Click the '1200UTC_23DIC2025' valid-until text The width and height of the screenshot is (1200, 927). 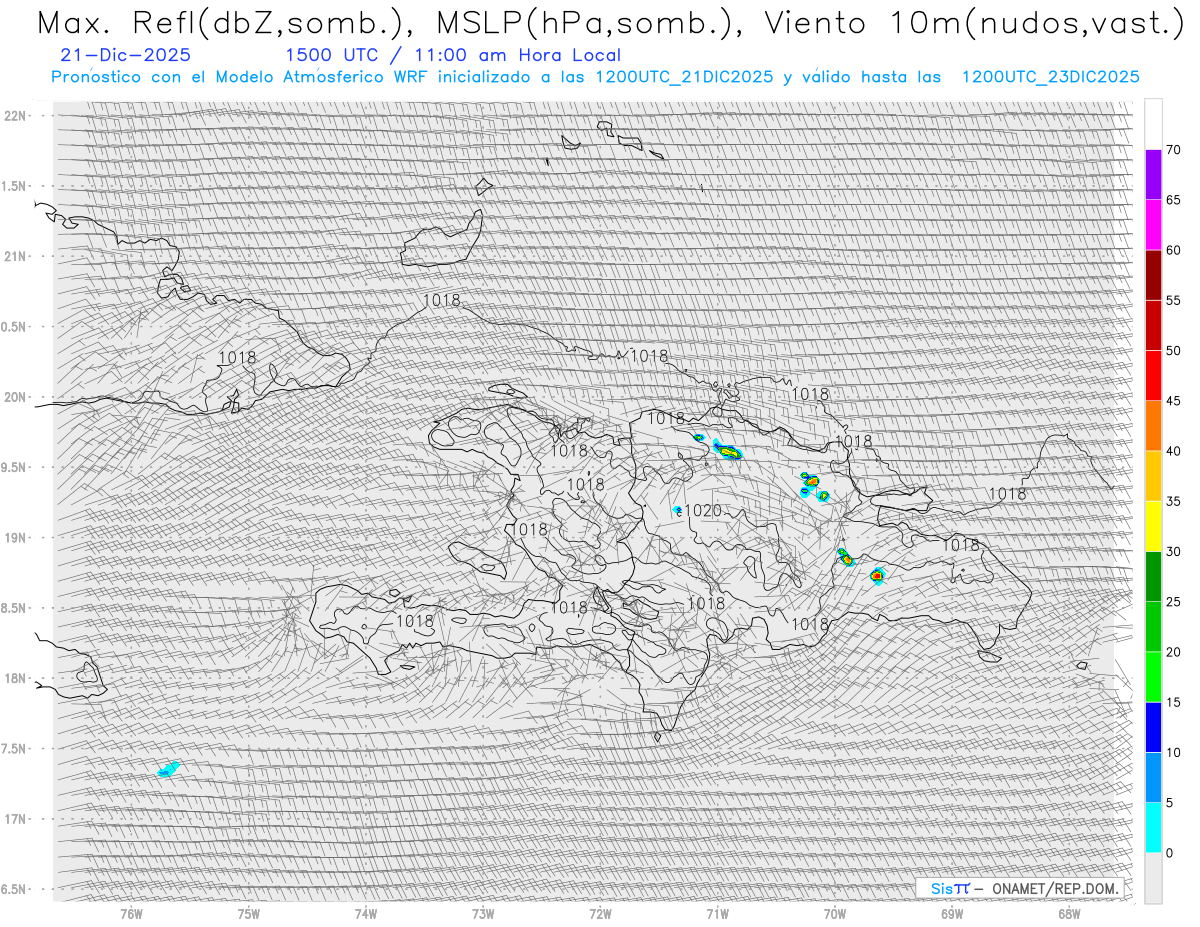(1050, 77)
